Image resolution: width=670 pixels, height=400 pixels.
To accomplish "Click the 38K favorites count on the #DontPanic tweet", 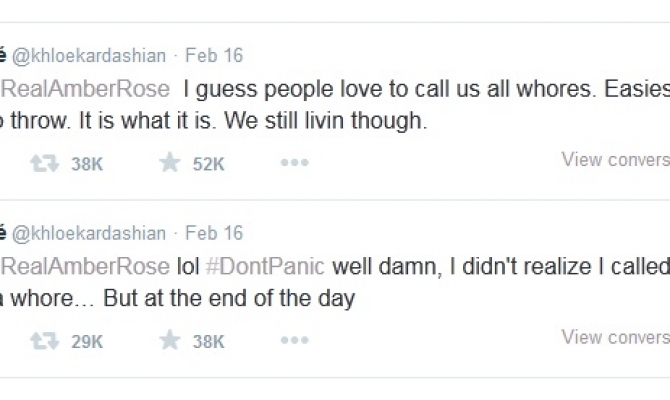I will (208, 342).
